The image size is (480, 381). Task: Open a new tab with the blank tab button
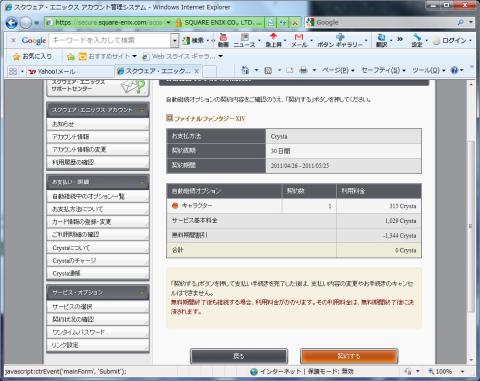[x=209, y=71]
